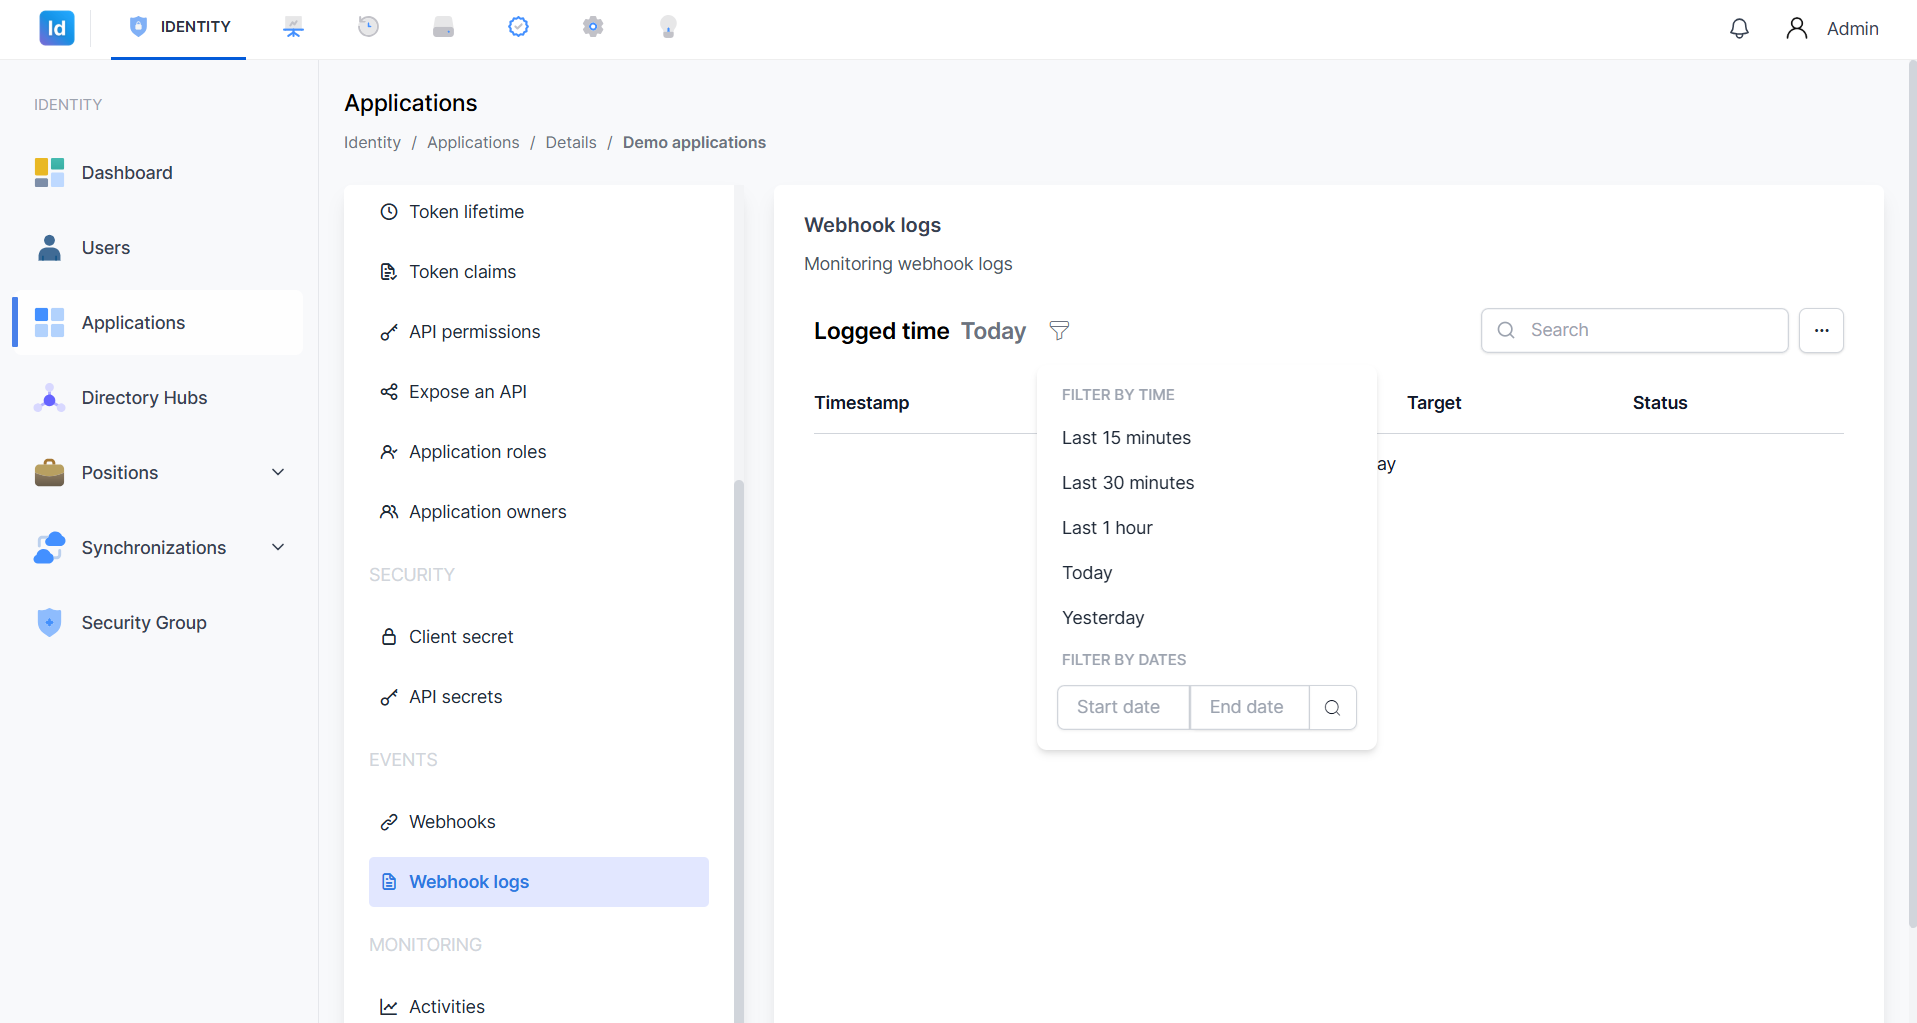Image resolution: width=1917 pixels, height=1023 pixels.
Task: Click the Synchronizations cloud icon
Action: click(x=49, y=547)
